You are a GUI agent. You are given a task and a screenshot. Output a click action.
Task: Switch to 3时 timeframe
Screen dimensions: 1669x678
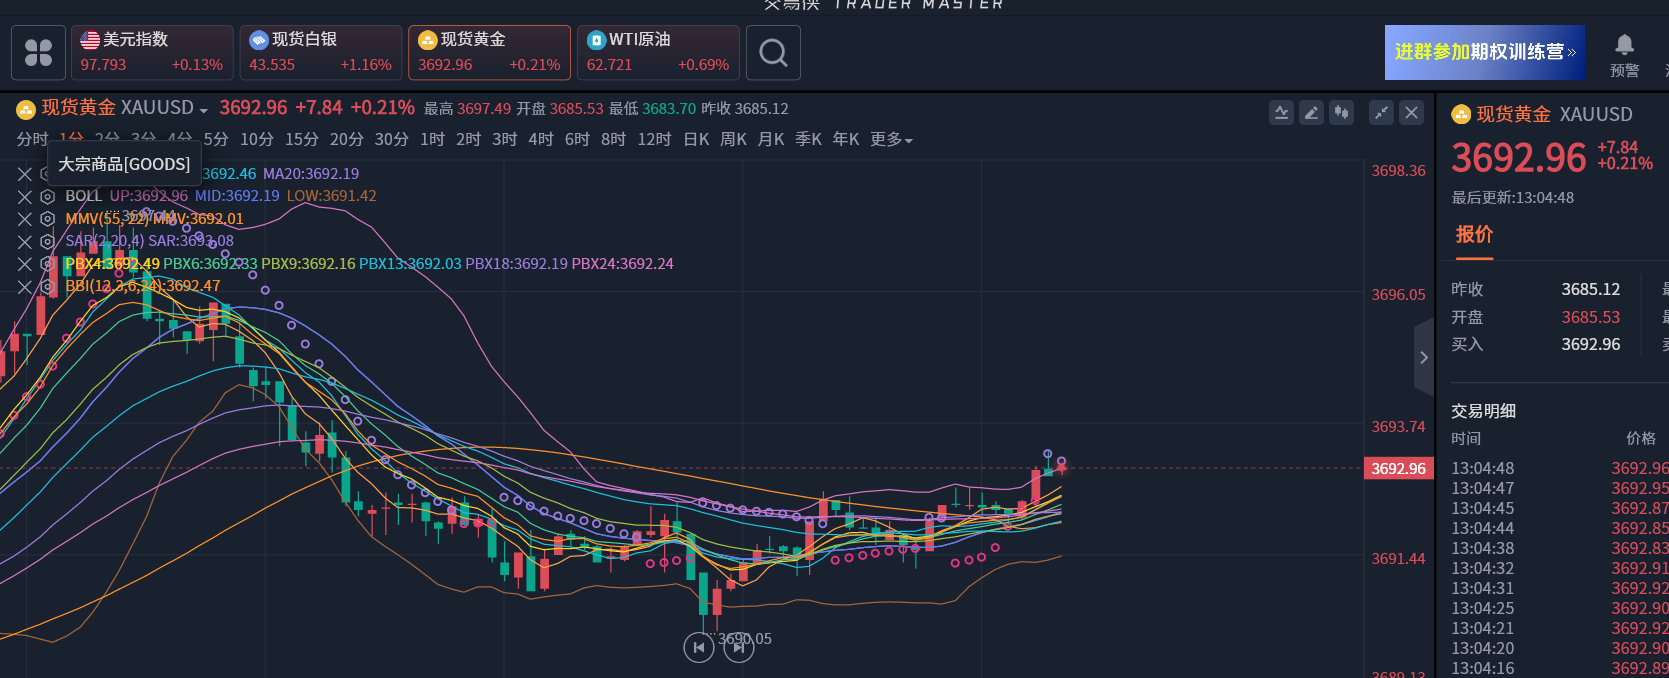click(504, 139)
